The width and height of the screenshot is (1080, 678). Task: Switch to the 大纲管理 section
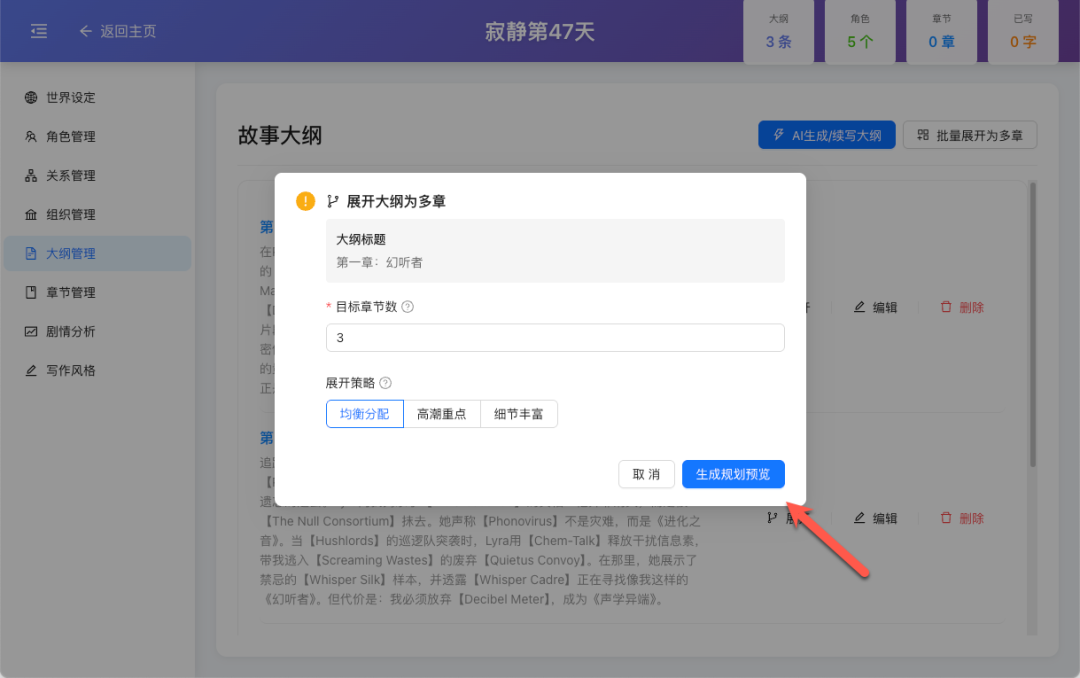coord(70,253)
